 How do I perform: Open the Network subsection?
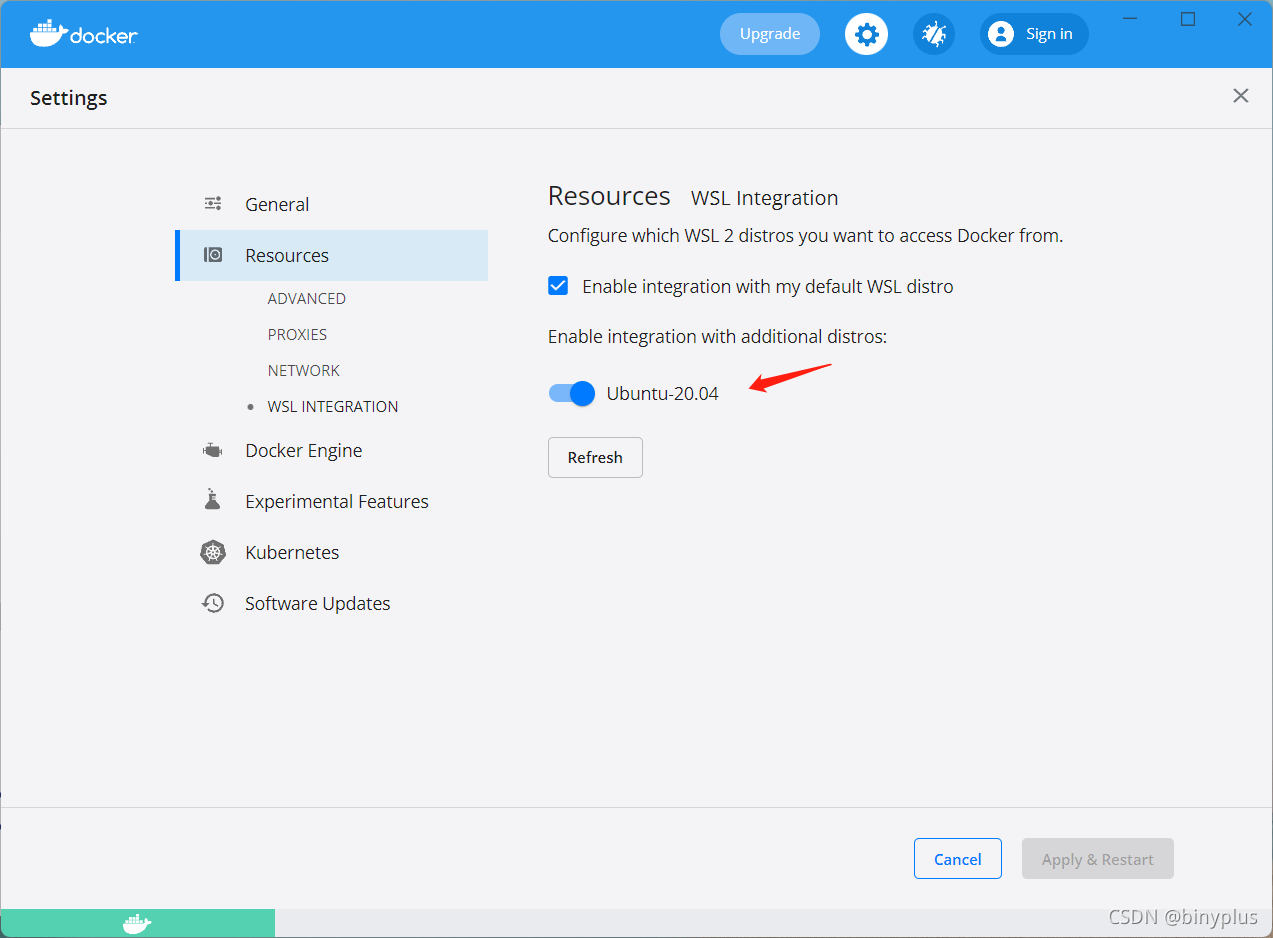(304, 370)
